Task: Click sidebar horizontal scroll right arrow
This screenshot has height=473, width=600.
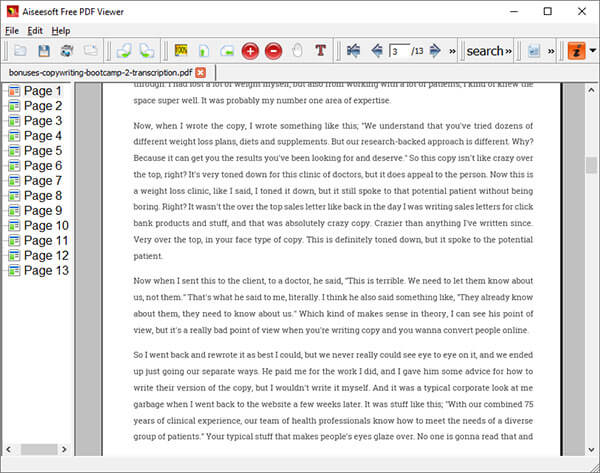Action: 64,449
